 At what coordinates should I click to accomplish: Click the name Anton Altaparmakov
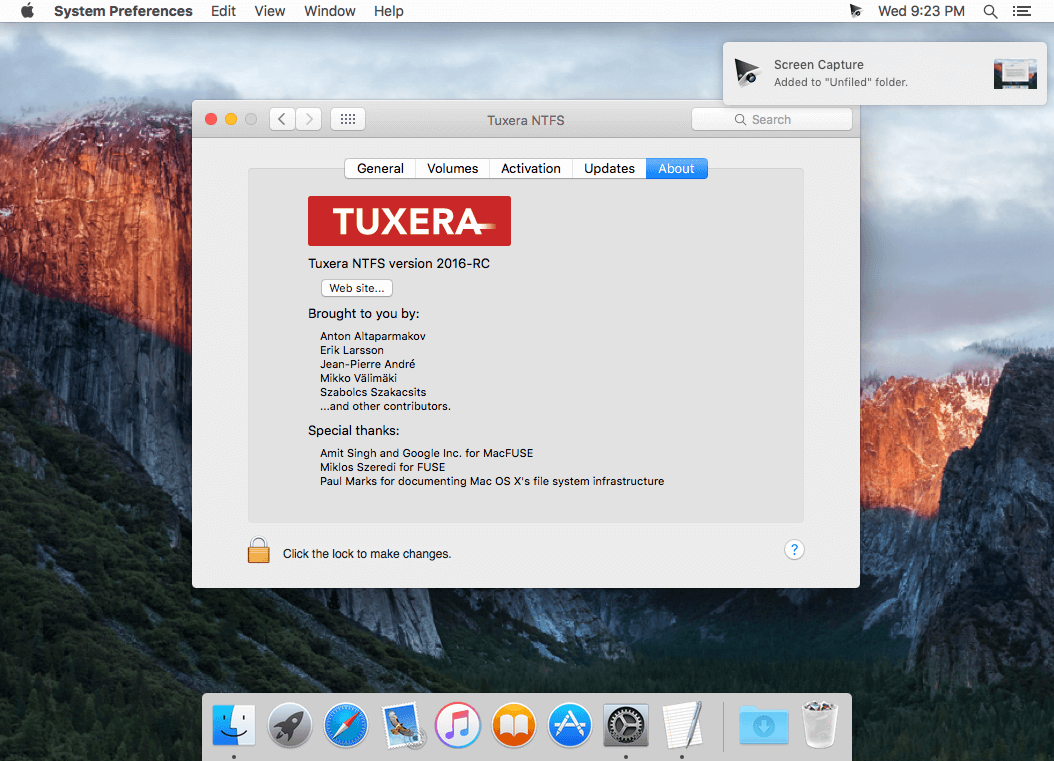coord(372,336)
